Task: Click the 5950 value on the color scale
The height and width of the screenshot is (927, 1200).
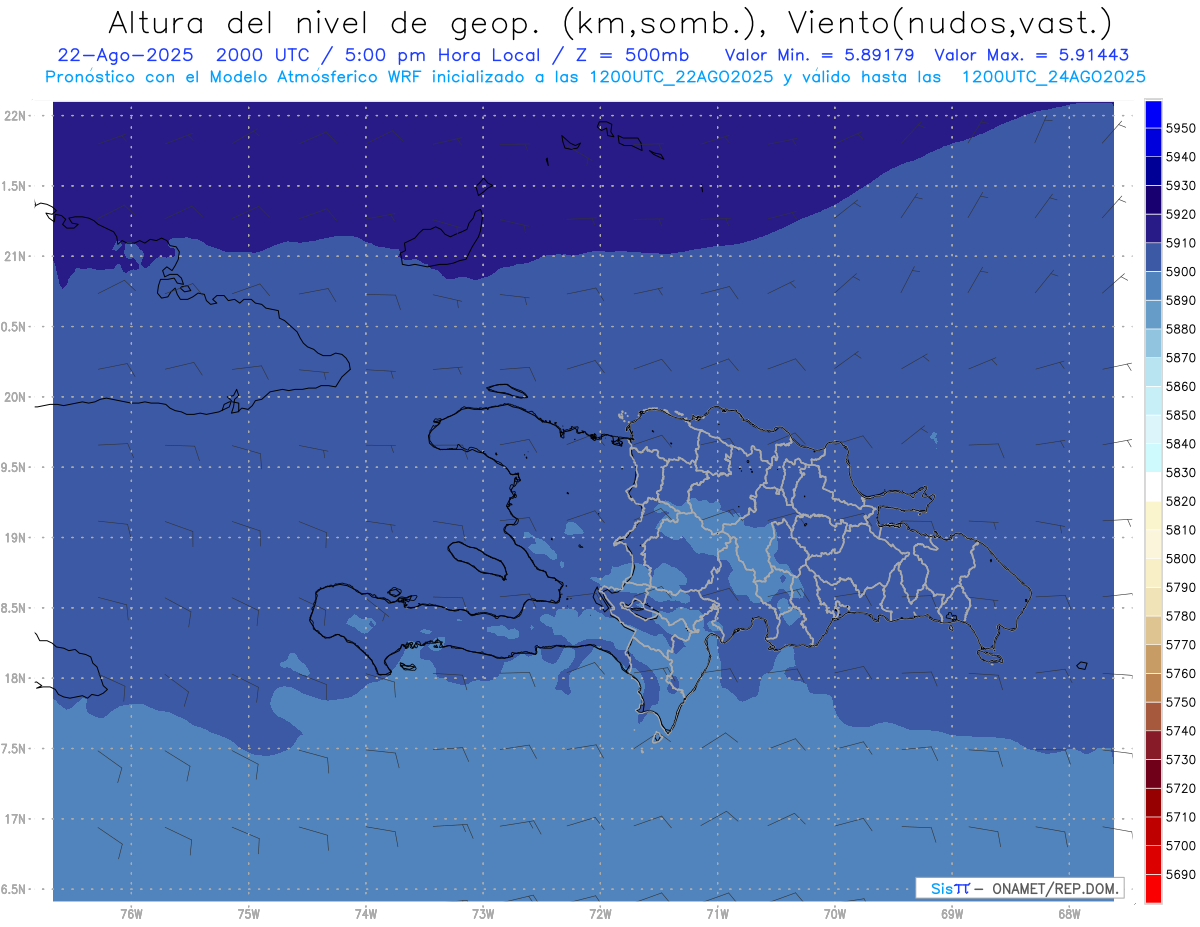Action: click(1180, 128)
